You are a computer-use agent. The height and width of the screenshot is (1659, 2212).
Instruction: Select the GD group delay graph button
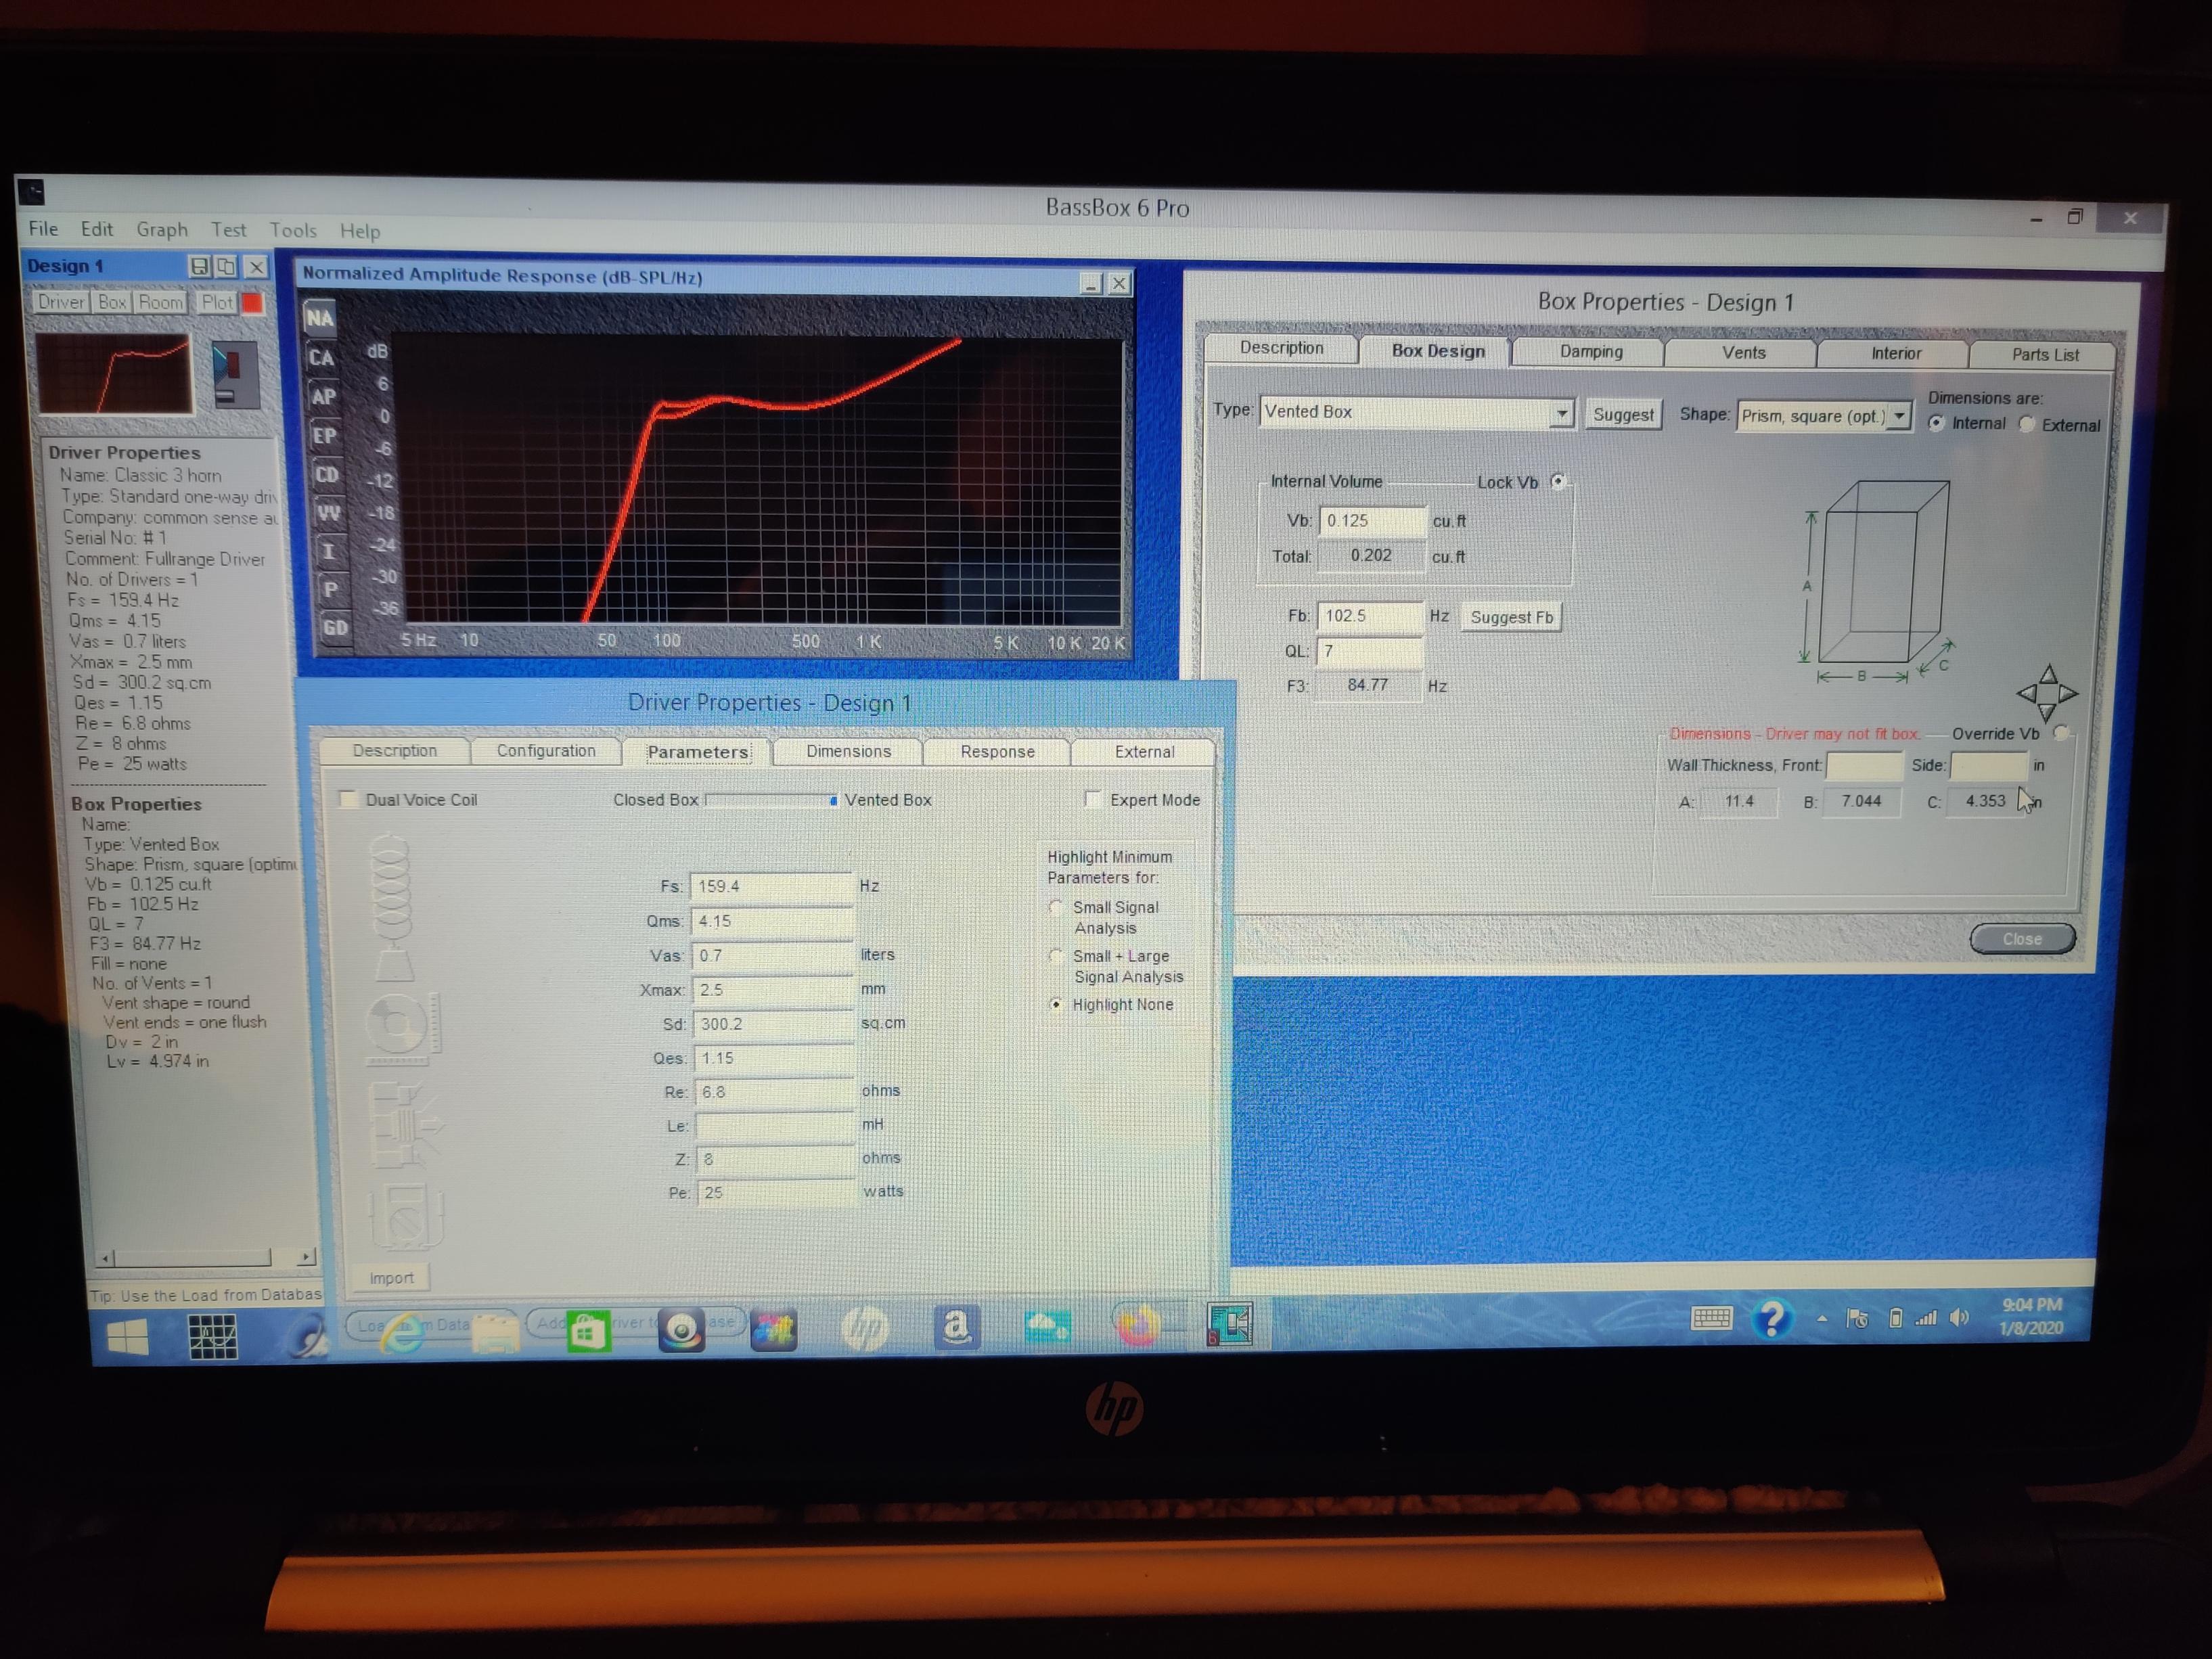pyautogui.click(x=335, y=627)
